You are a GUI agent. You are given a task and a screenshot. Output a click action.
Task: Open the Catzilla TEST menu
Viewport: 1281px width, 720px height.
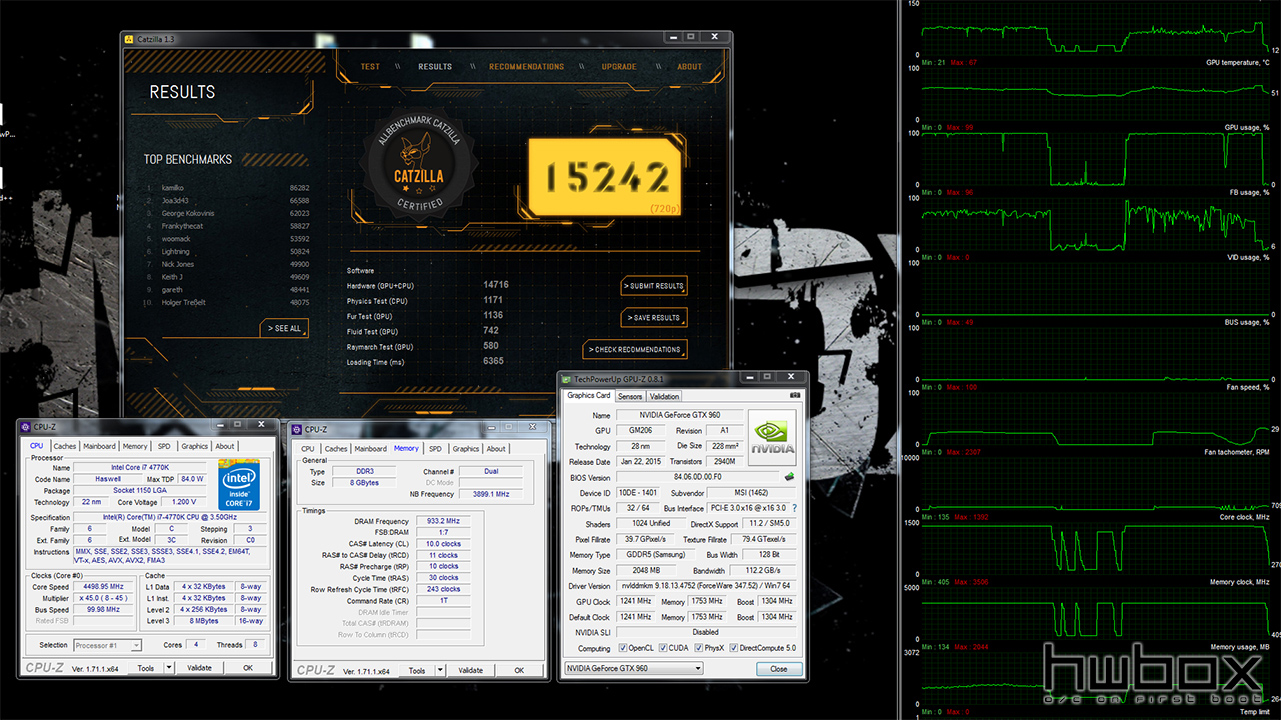click(x=370, y=67)
